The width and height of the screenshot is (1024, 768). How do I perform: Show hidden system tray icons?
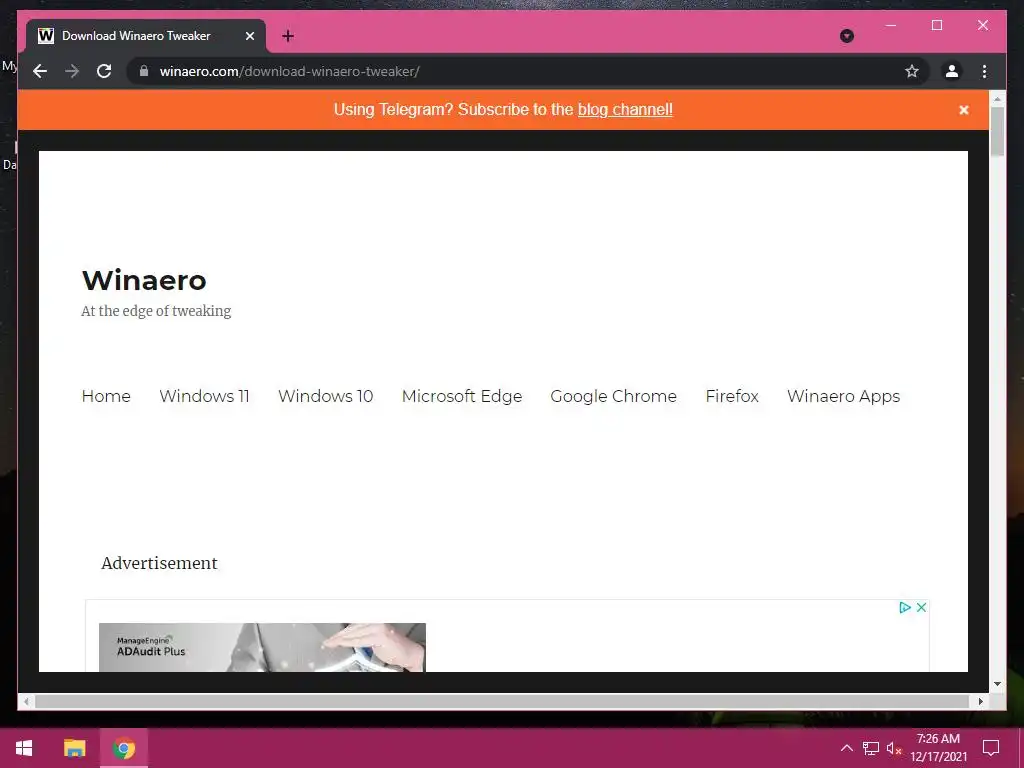846,748
